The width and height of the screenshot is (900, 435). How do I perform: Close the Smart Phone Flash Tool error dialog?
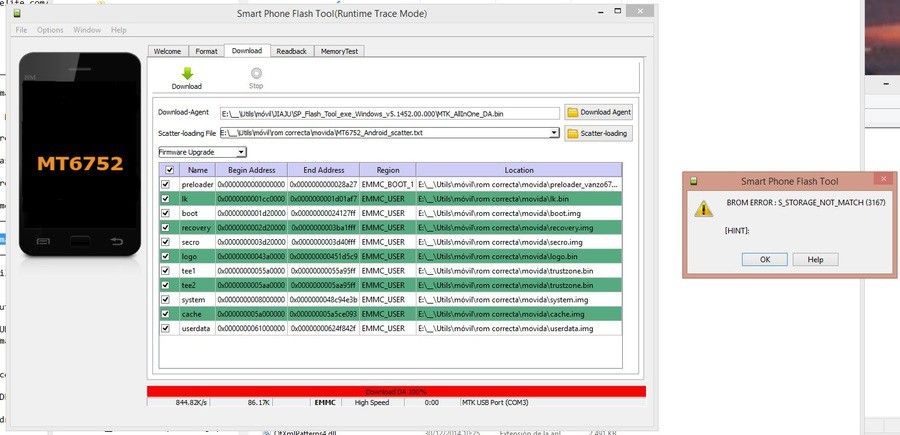click(x=883, y=180)
